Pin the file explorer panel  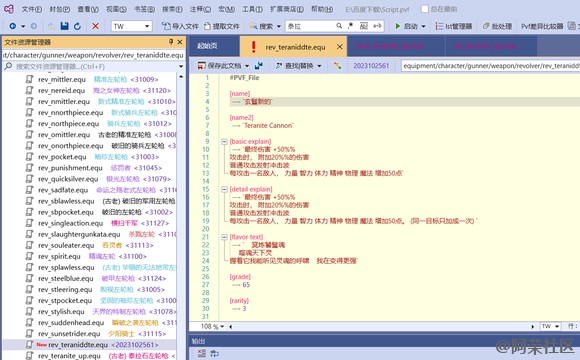(x=171, y=42)
